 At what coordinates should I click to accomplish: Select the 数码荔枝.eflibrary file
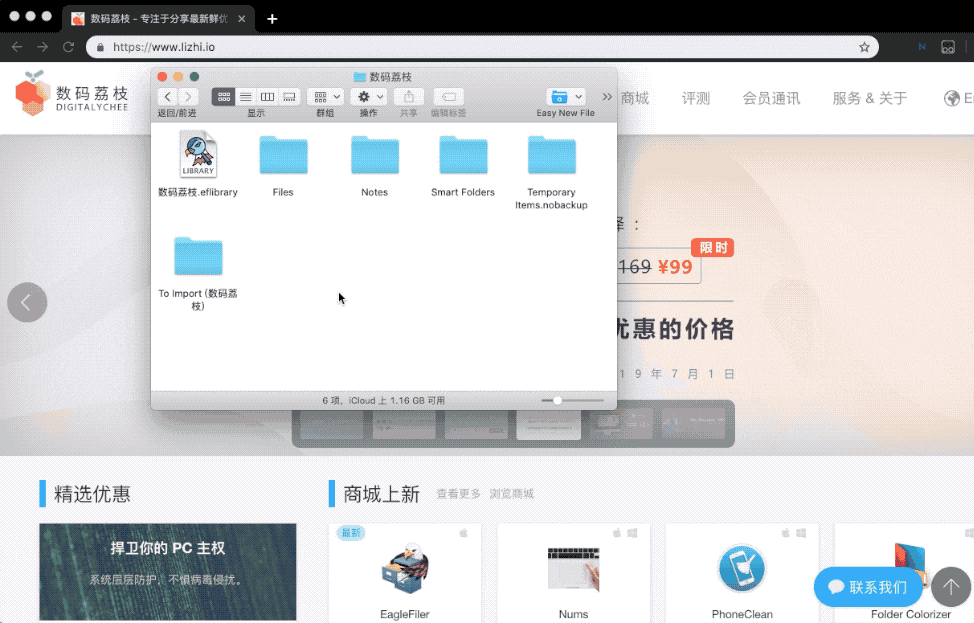click(198, 163)
